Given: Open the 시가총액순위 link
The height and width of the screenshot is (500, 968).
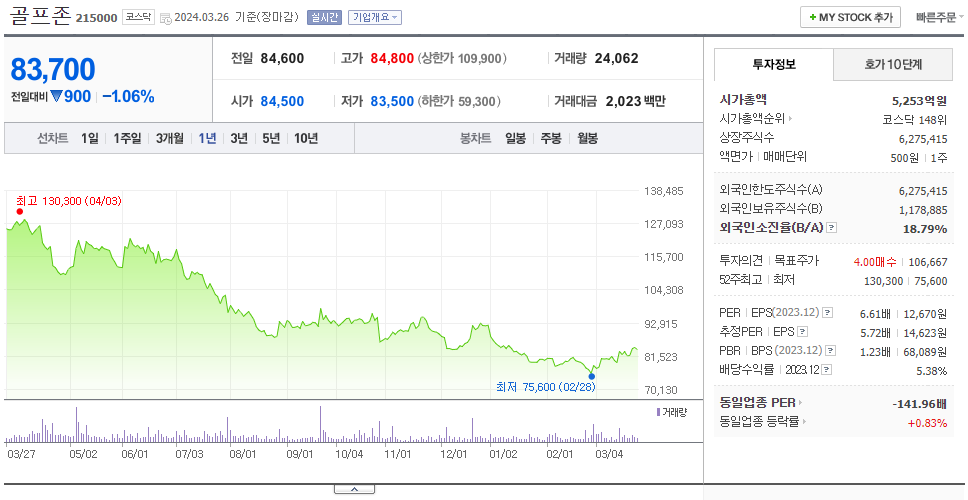Looking at the screenshot, I should 753,119.
